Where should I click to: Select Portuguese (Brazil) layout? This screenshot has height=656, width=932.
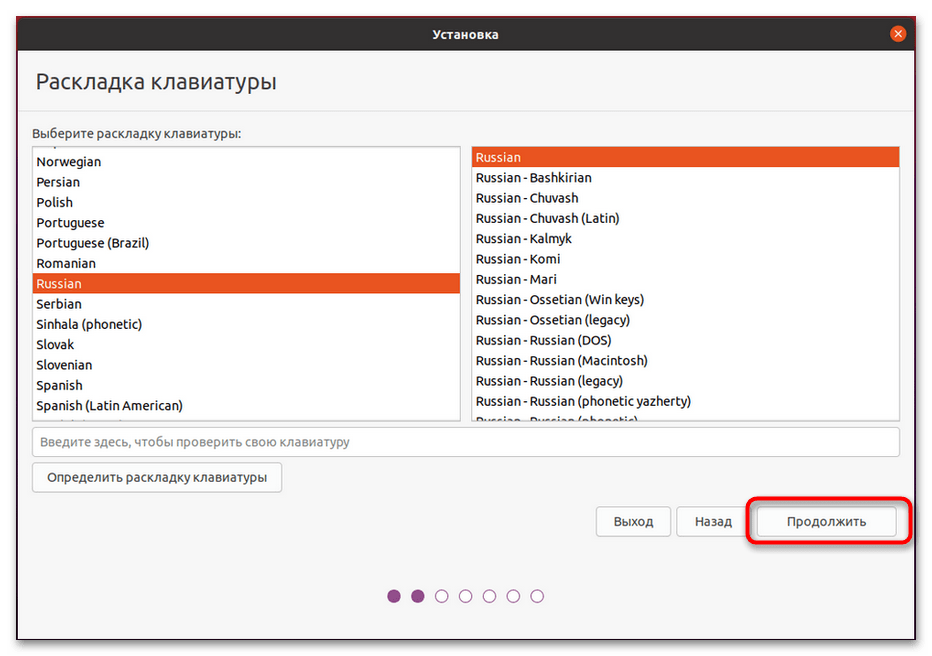93,243
